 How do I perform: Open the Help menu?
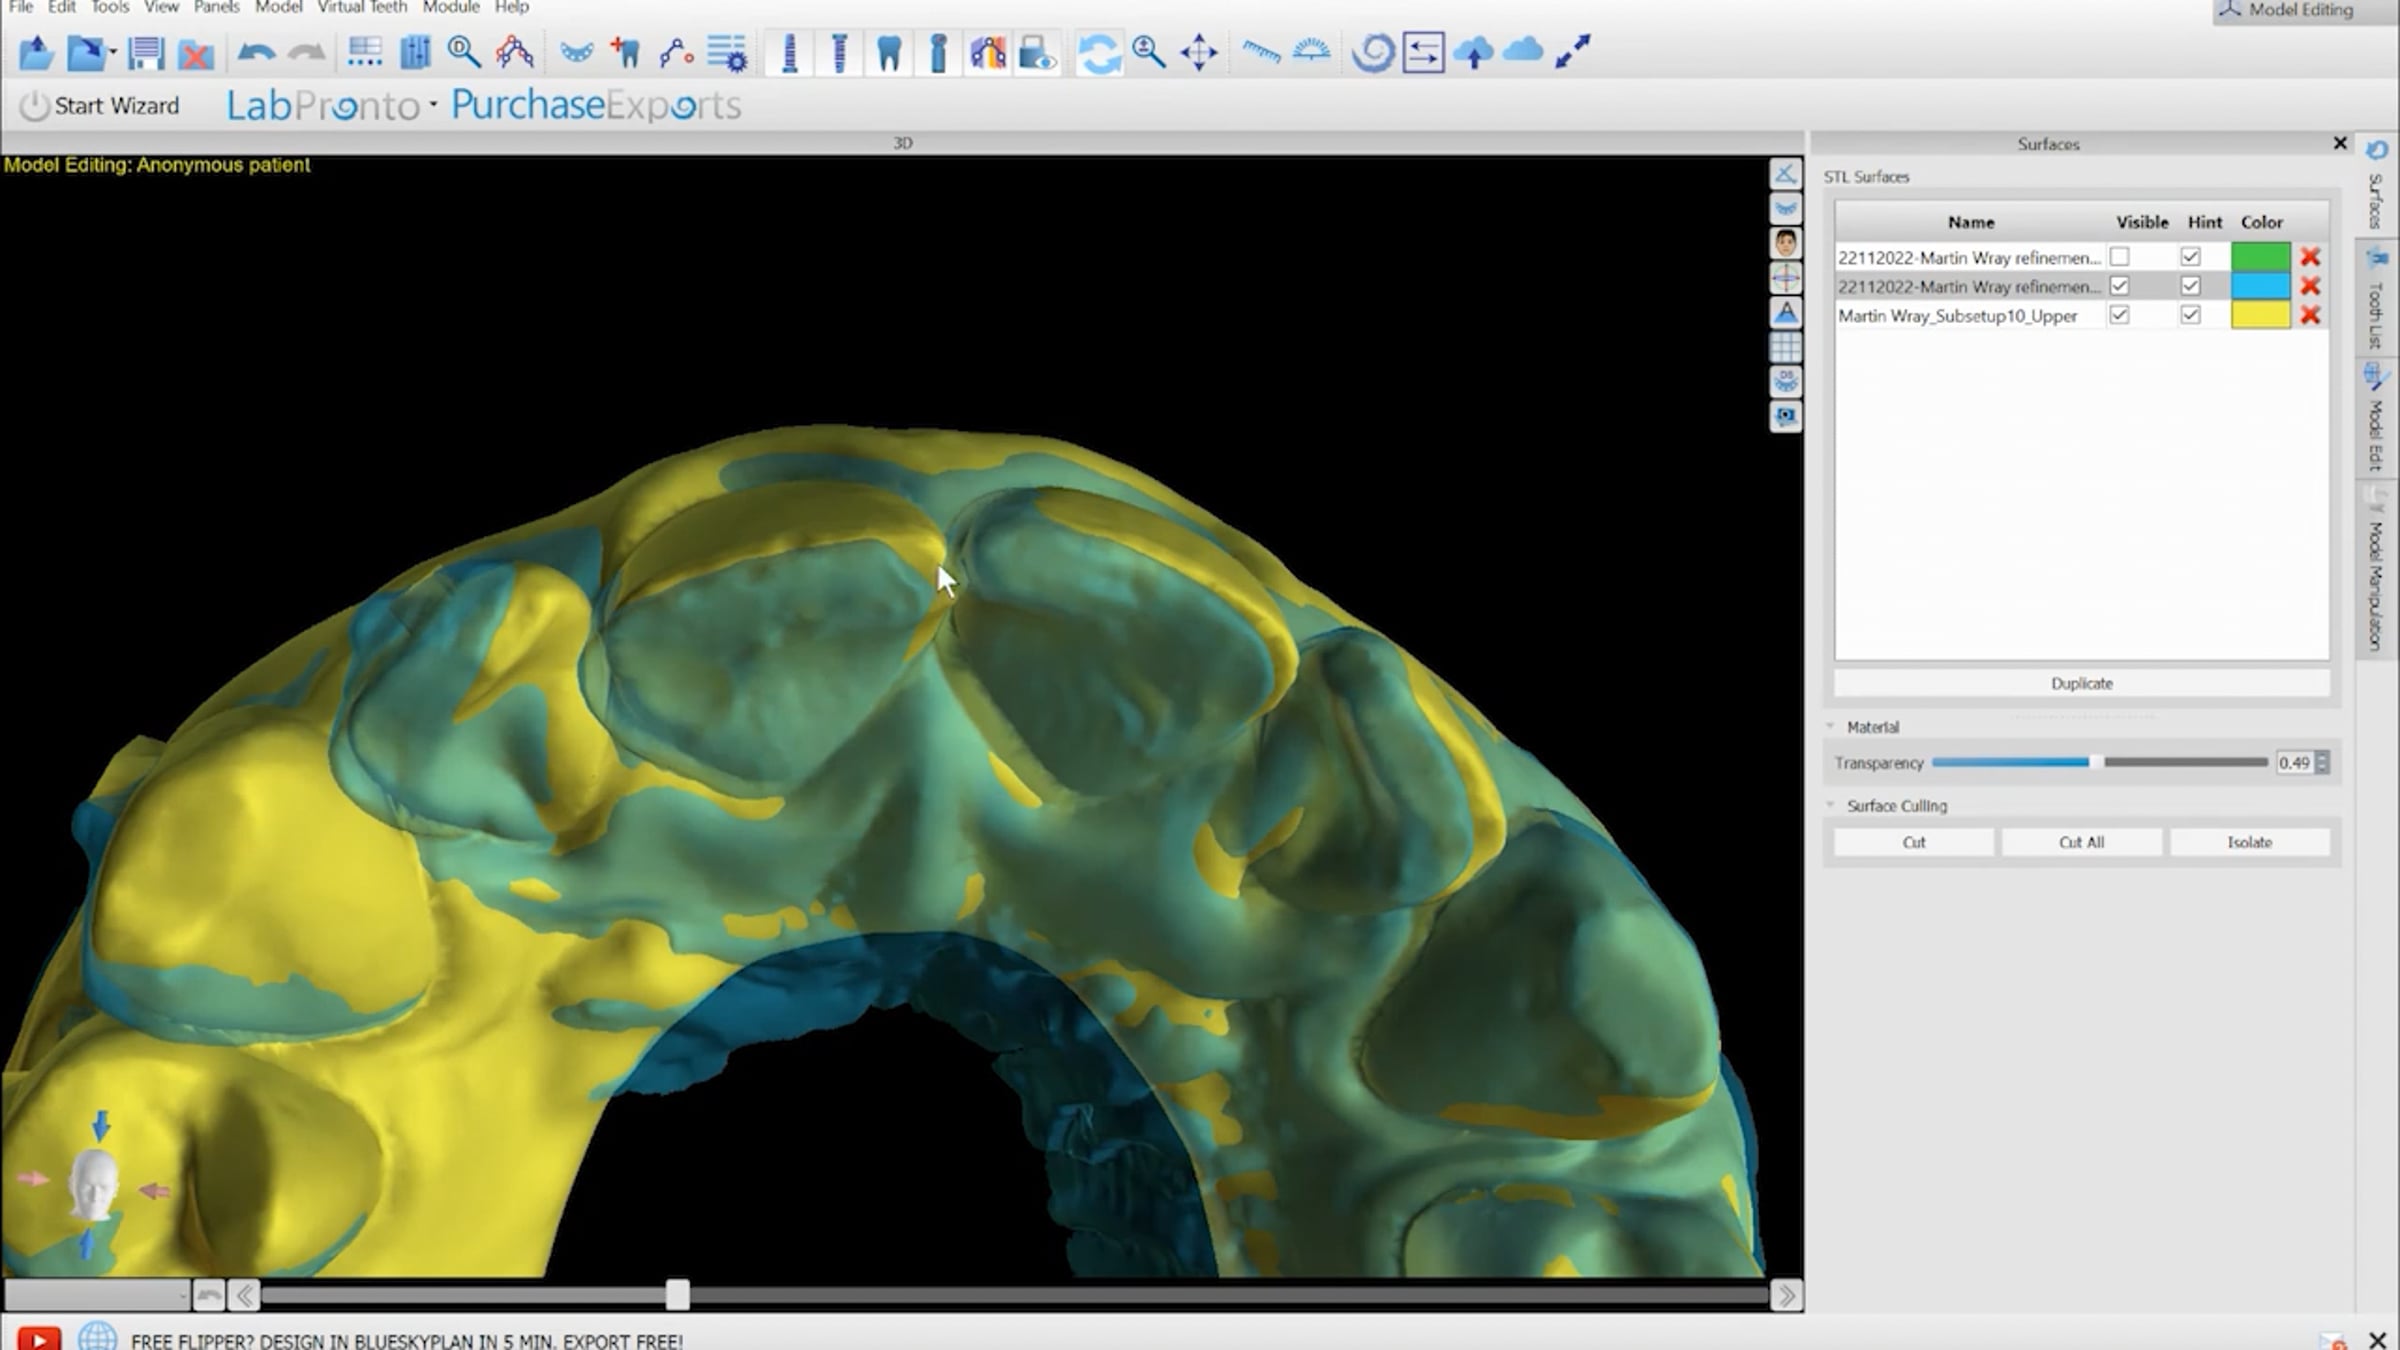(512, 8)
